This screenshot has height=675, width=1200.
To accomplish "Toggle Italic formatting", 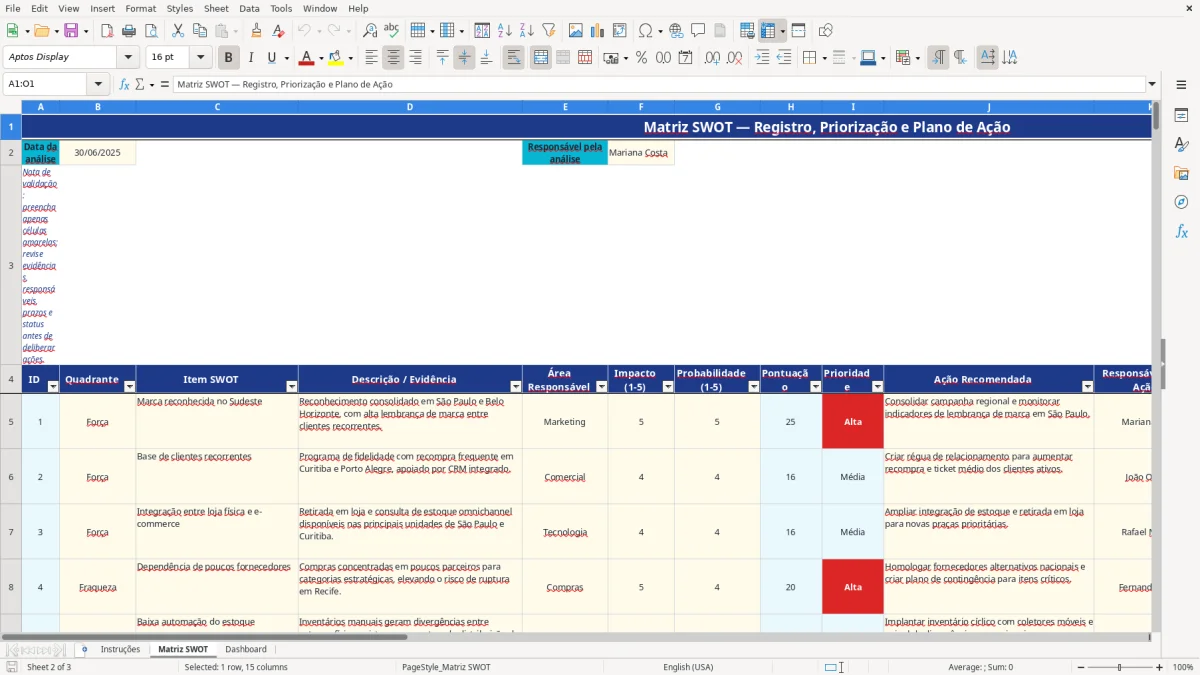I will pyautogui.click(x=250, y=58).
